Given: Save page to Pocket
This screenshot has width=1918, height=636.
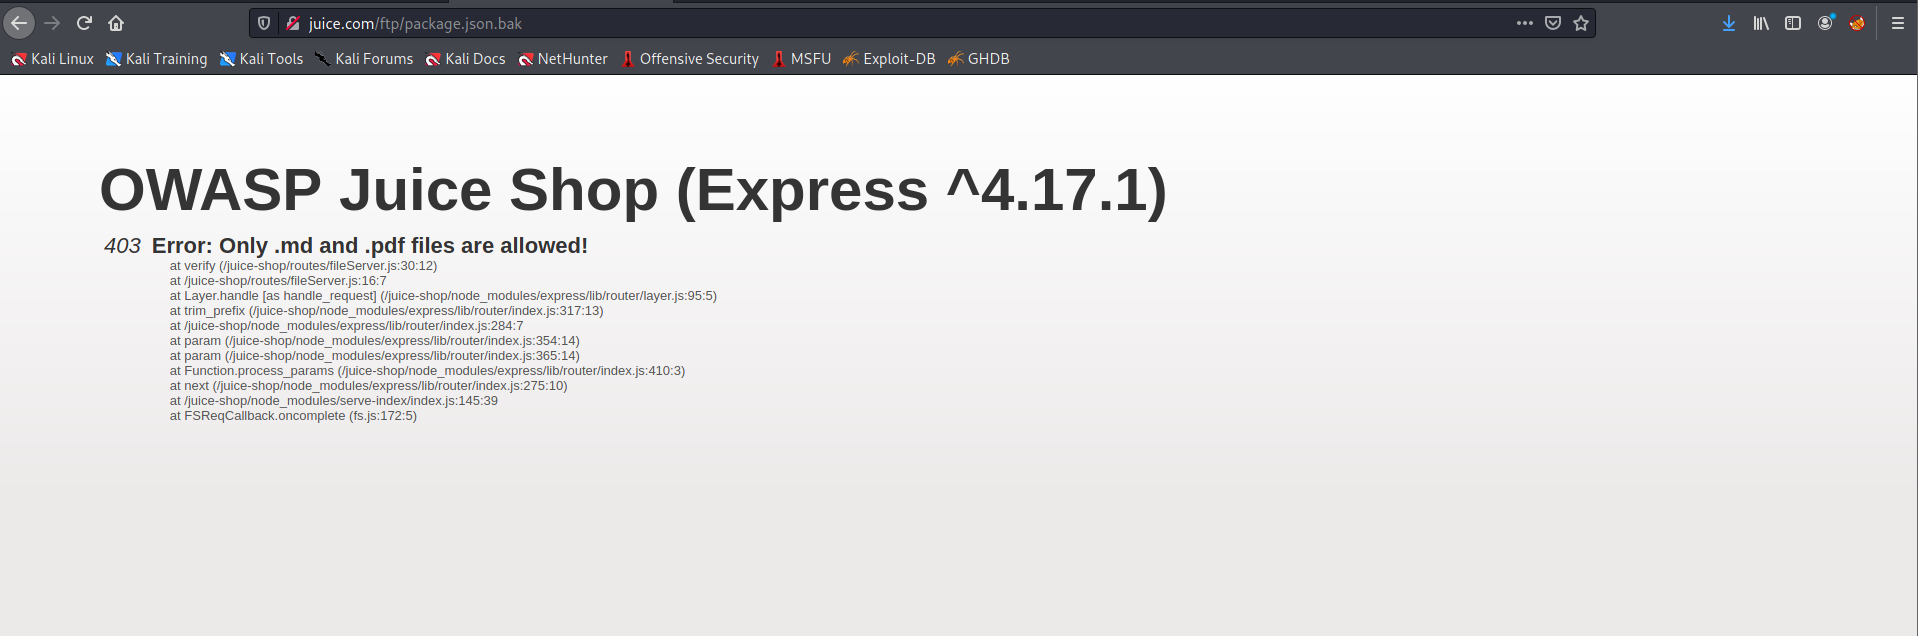Looking at the screenshot, I should tap(1553, 23).
